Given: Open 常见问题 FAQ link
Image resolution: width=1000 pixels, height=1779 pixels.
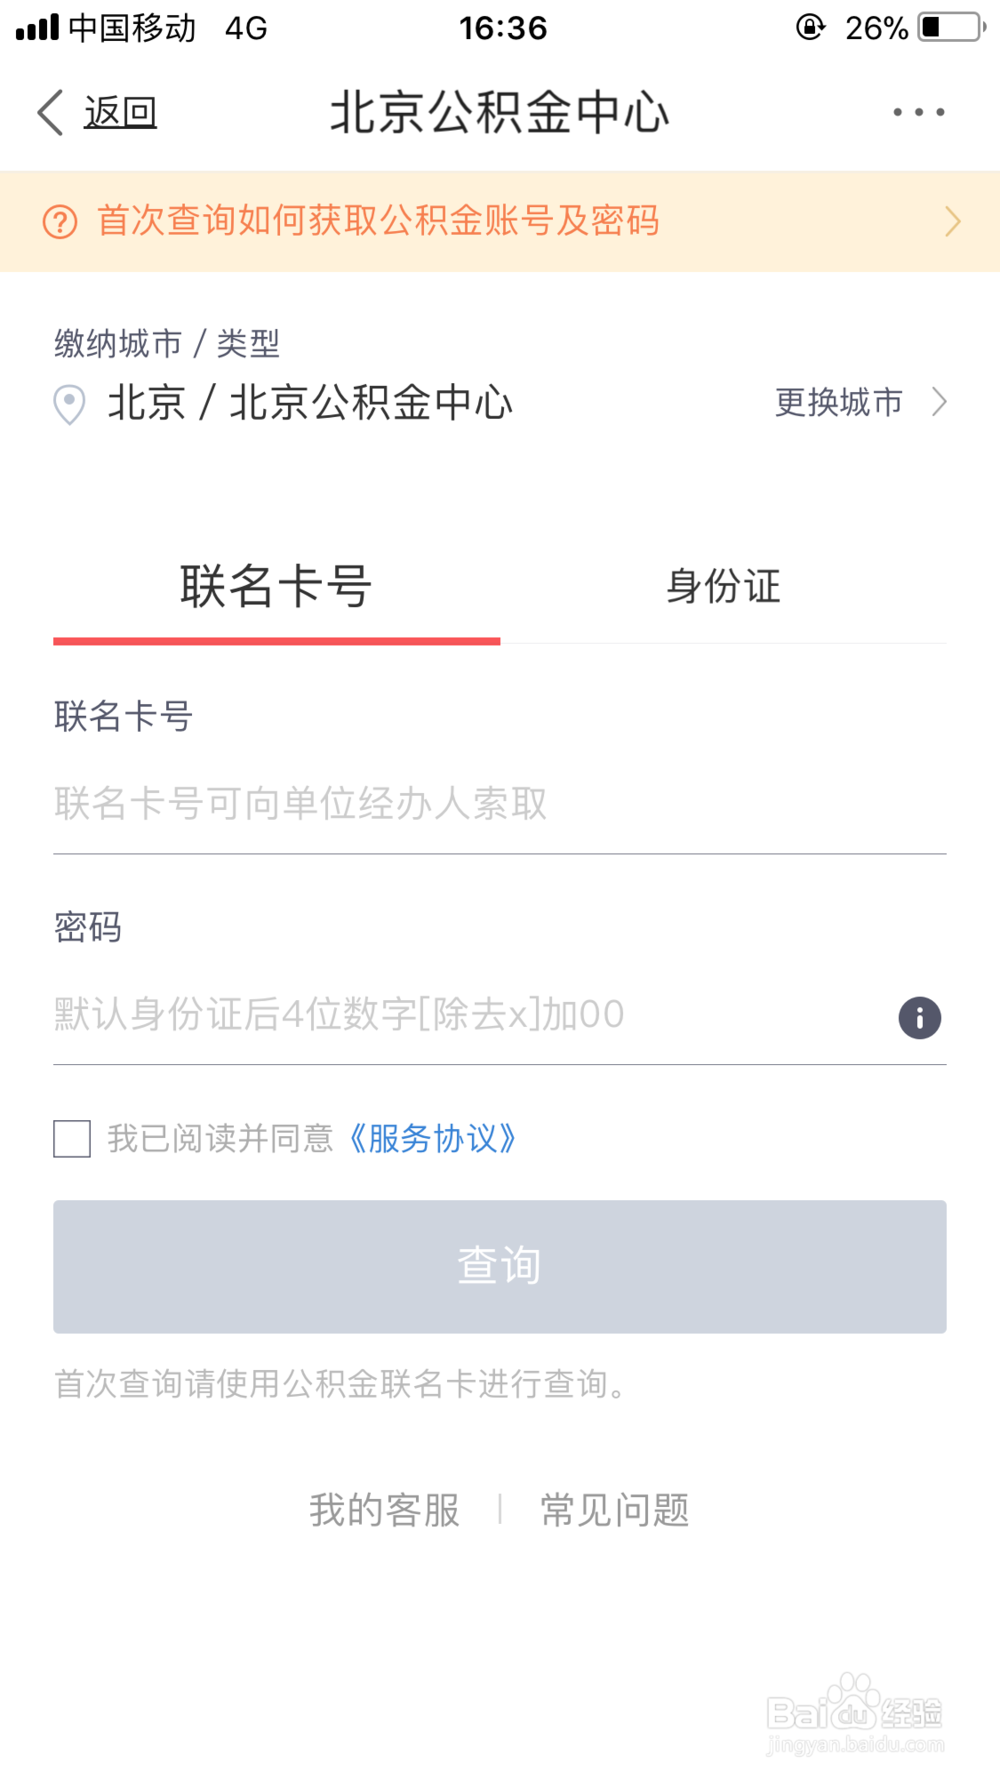Looking at the screenshot, I should [x=615, y=1510].
